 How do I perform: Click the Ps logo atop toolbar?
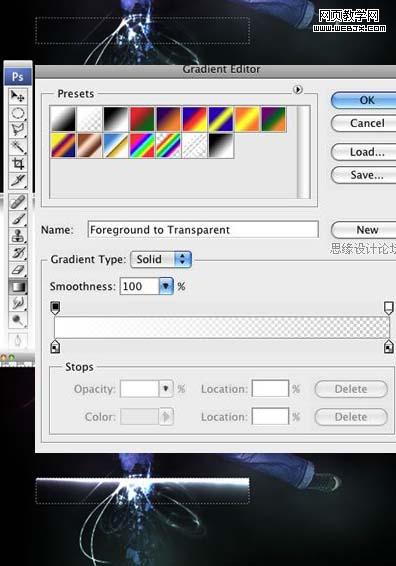tap(18, 77)
